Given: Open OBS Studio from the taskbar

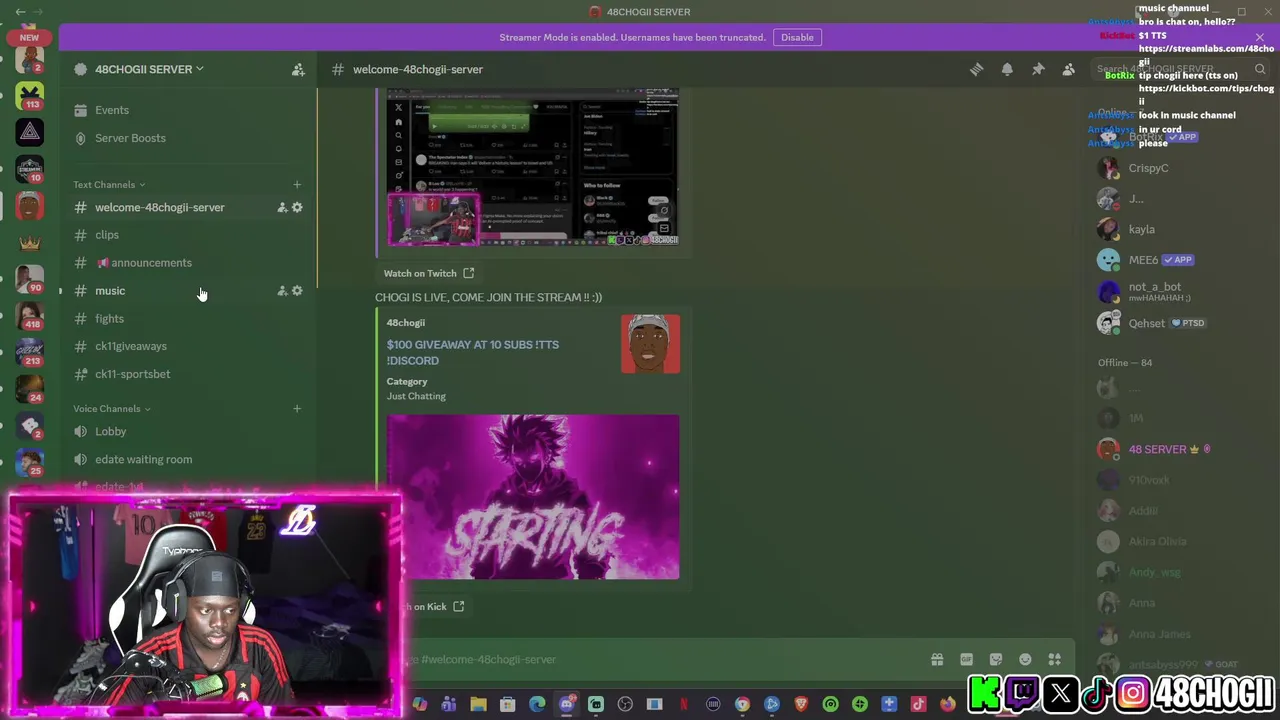Looking at the screenshot, I should pos(625,704).
